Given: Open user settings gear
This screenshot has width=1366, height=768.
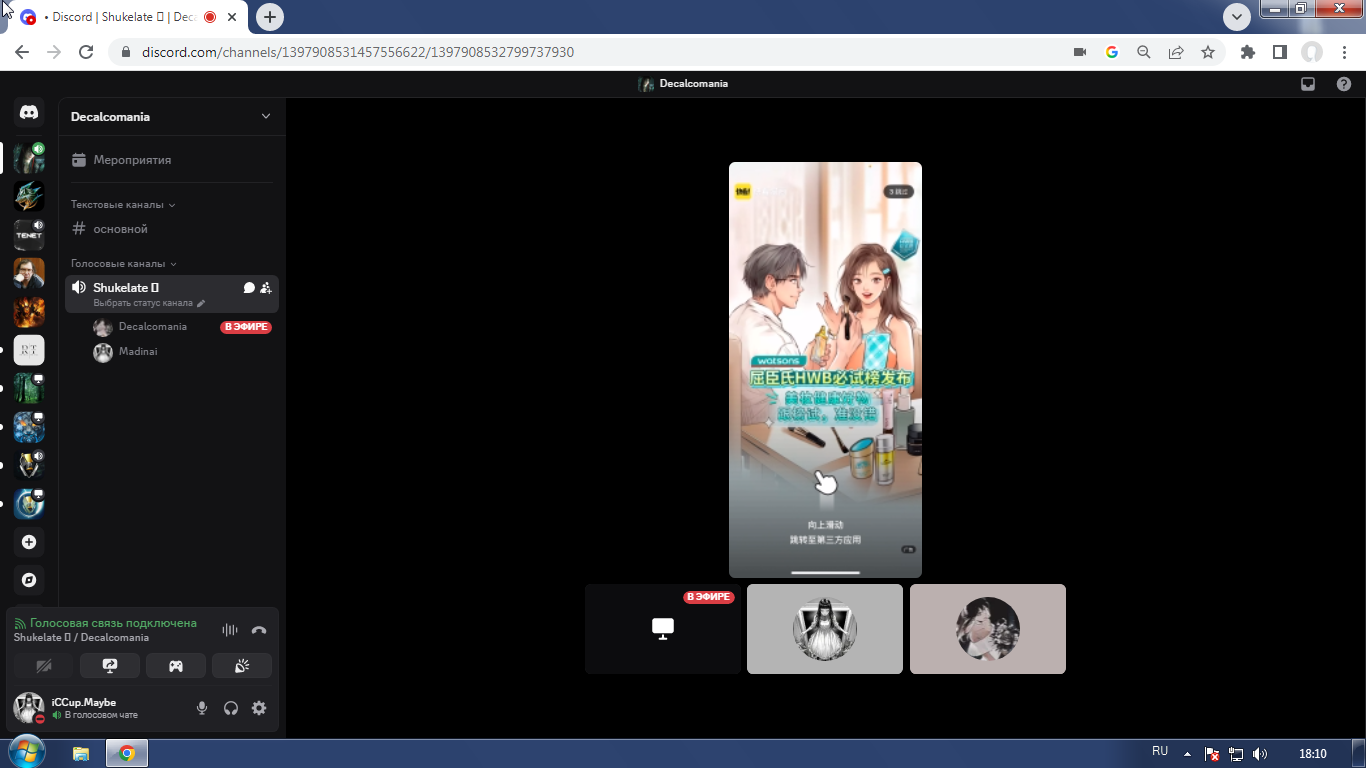Looking at the screenshot, I should tap(259, 708).
